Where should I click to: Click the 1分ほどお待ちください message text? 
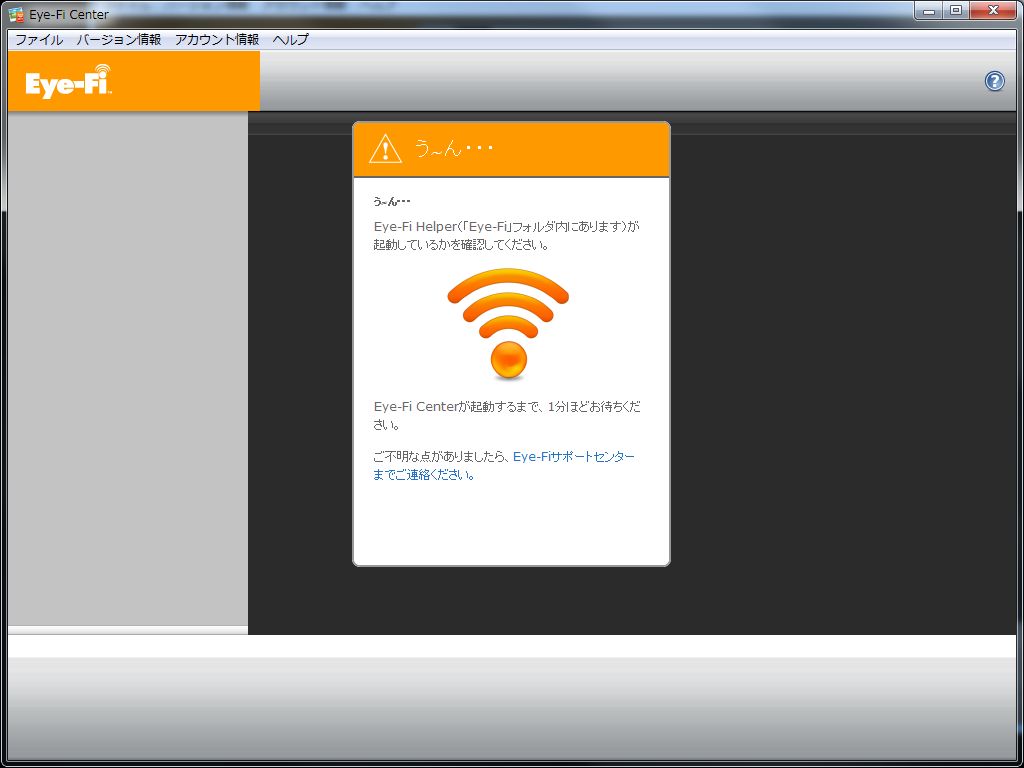click(x=507, y=415)
